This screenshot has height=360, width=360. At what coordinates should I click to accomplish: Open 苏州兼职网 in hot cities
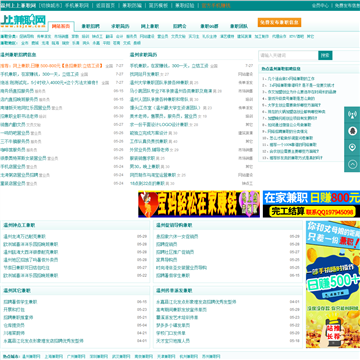(211, 356)
